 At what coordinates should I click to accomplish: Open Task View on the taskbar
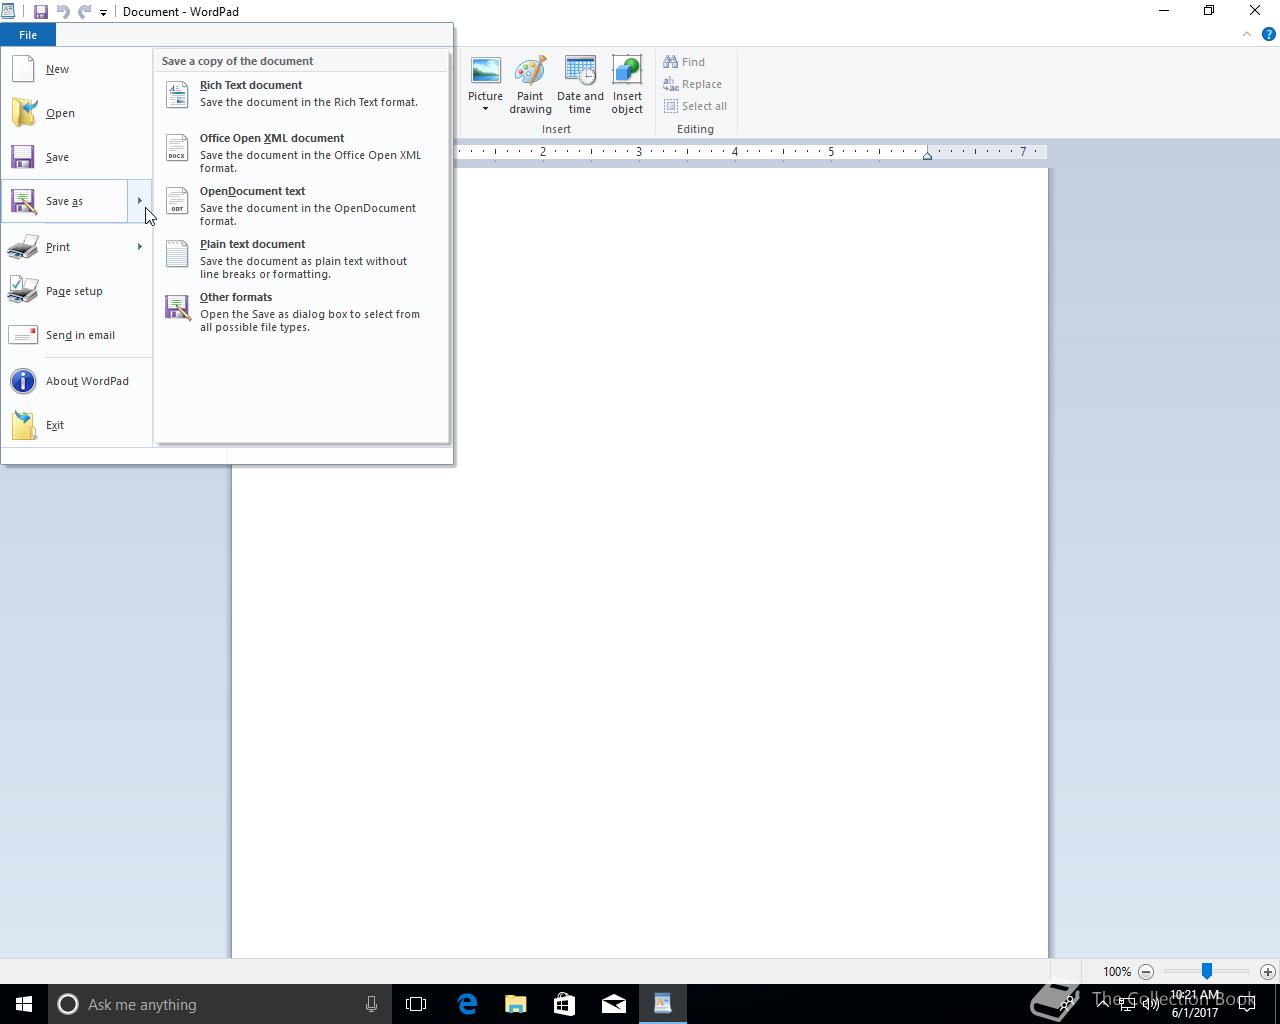pyautogui.click(x=416, y=1004)
